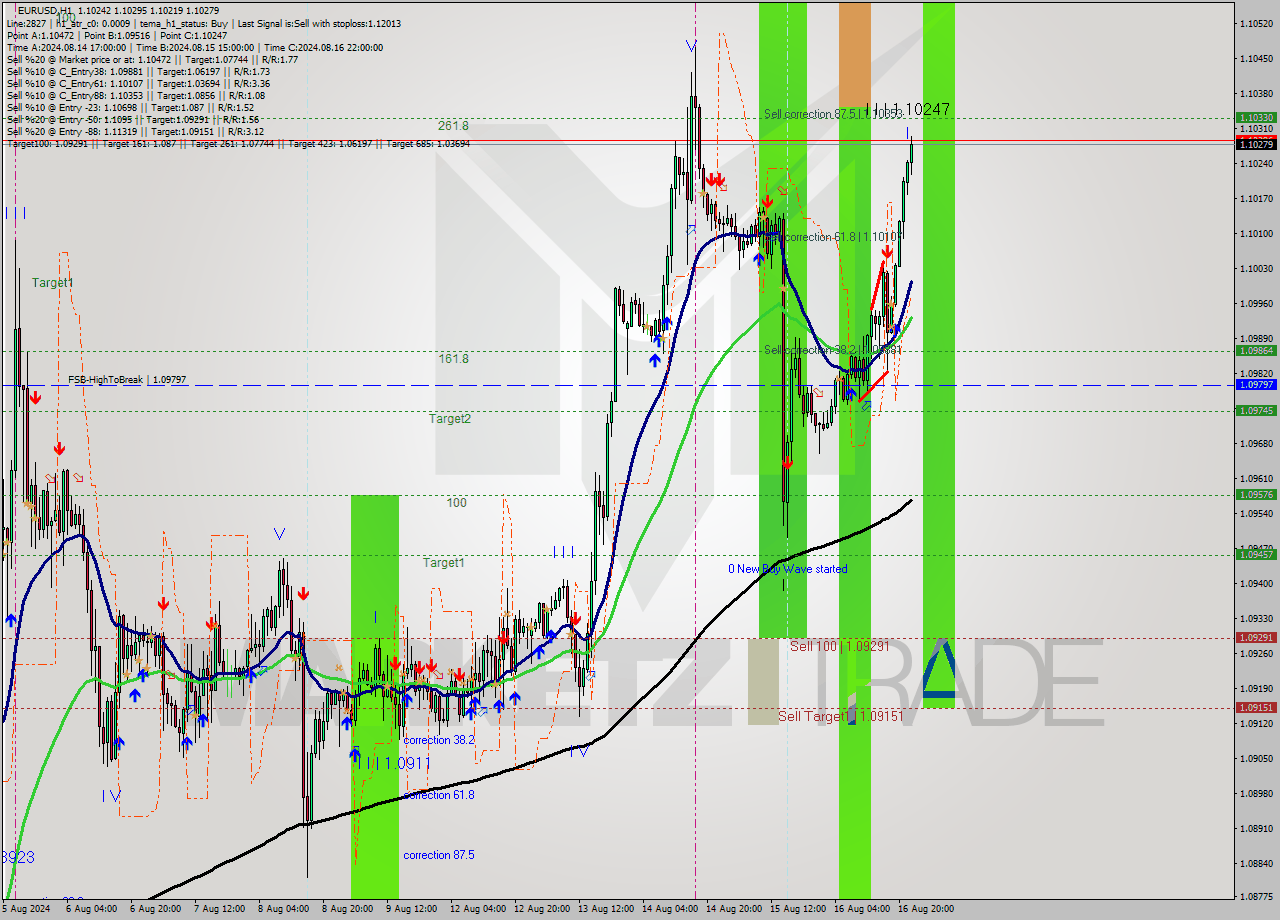Click the 'FSB-HighToBreak | 1.09797' label
Image resolution: width=1280 pixels, height=920 pixels.
[127, 380]
